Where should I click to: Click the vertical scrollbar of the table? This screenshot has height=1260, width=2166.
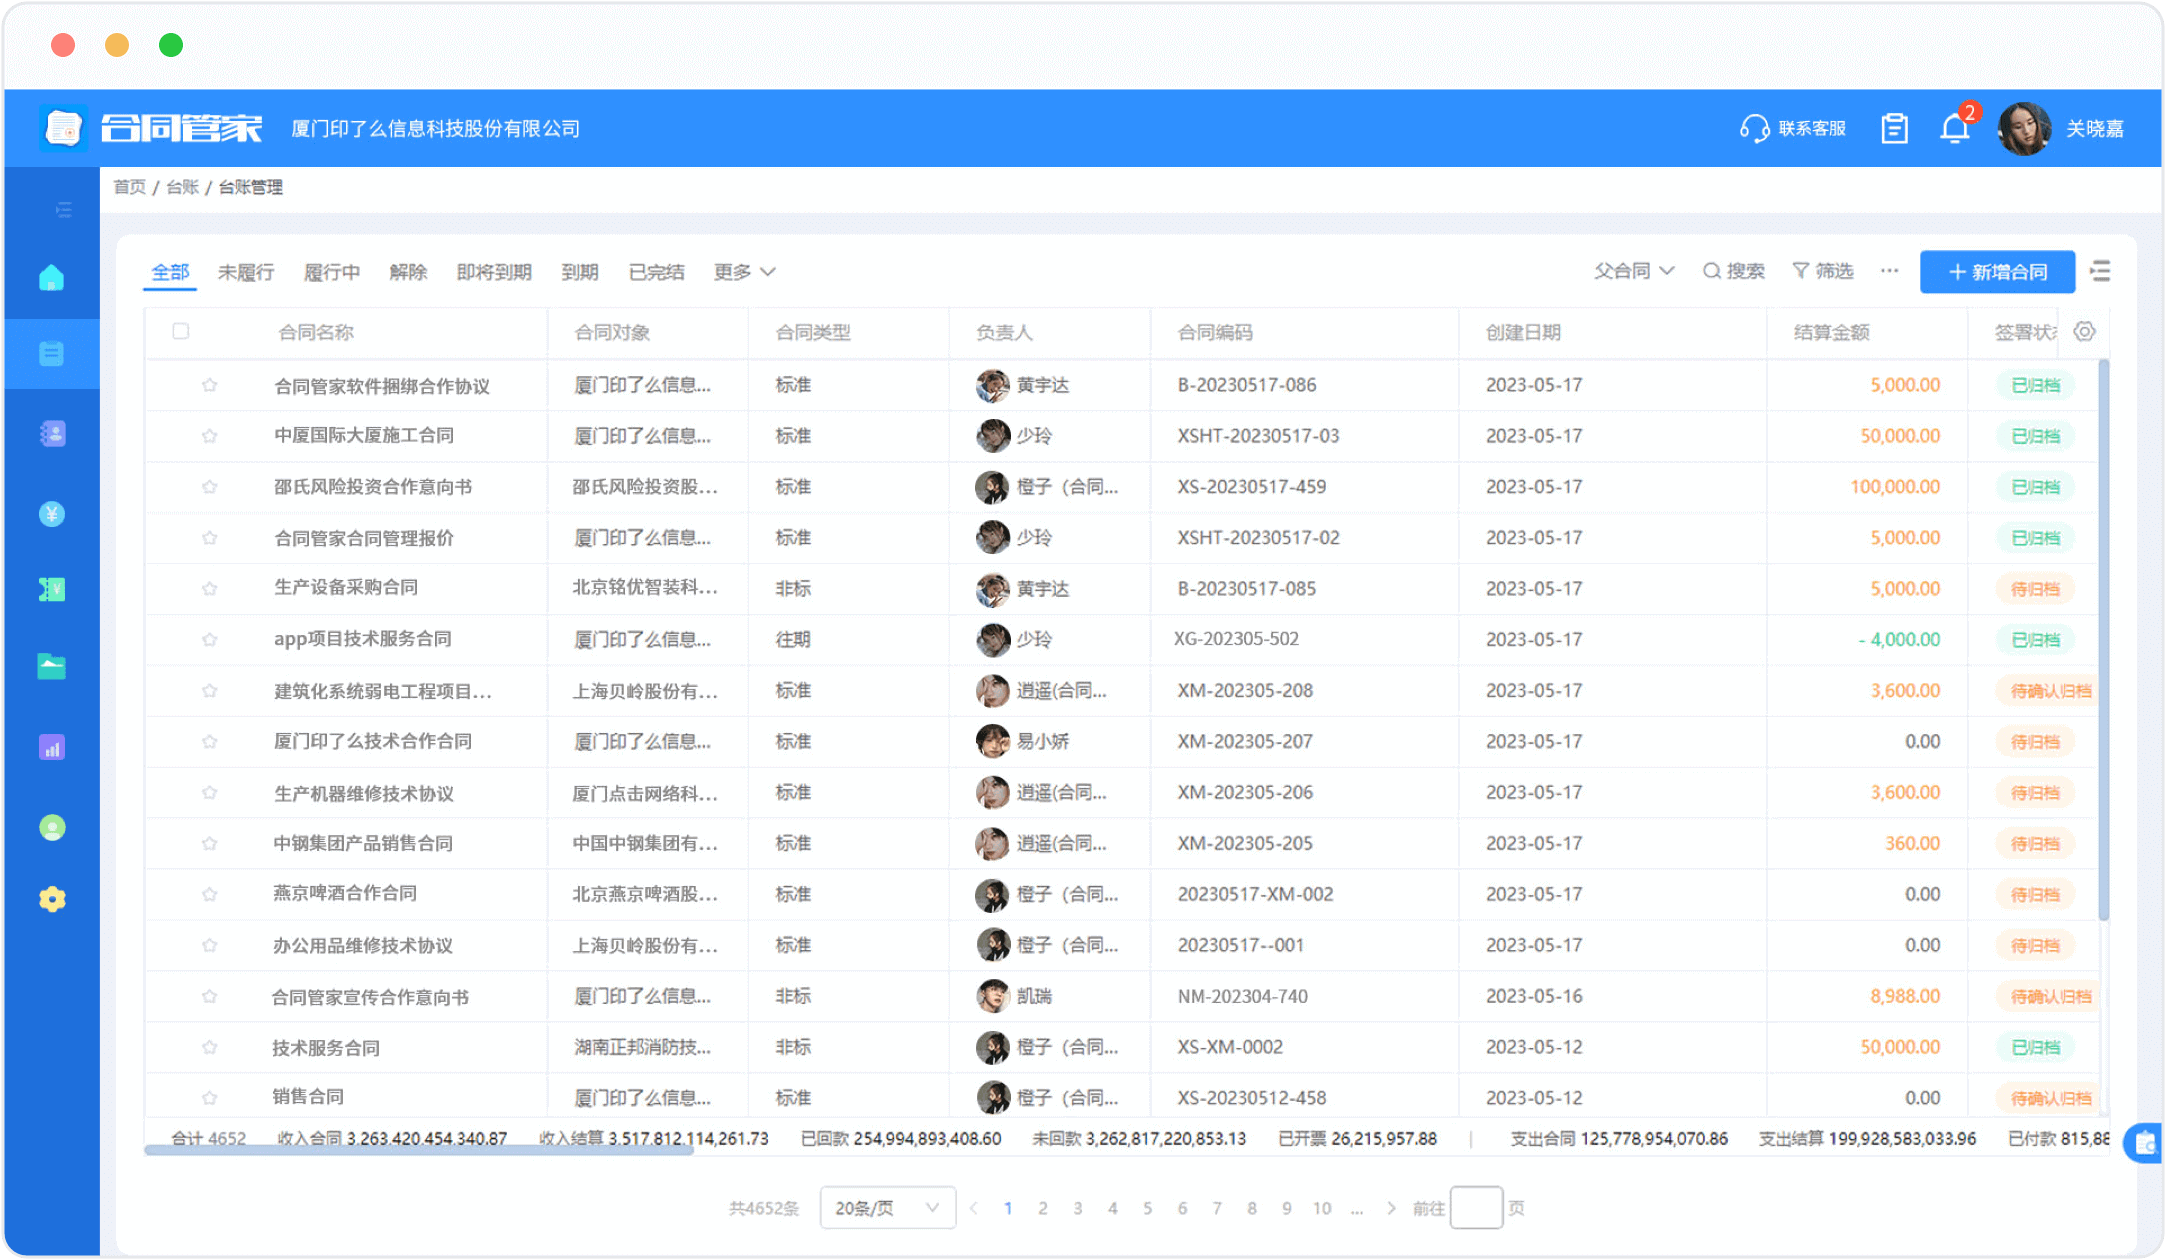tap(2103, 638)
